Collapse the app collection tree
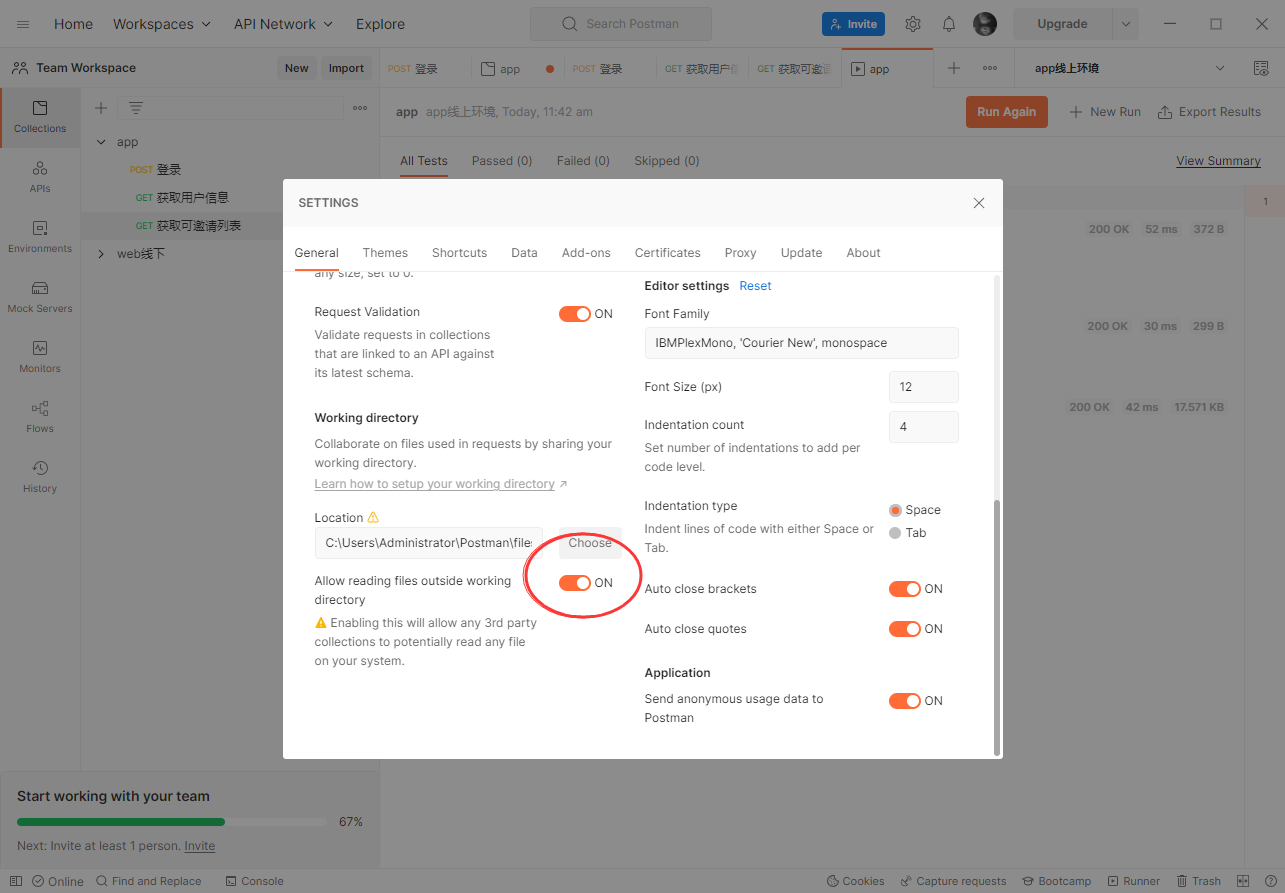The height and width of the screenshot is (893, 1285). [101, 142]
